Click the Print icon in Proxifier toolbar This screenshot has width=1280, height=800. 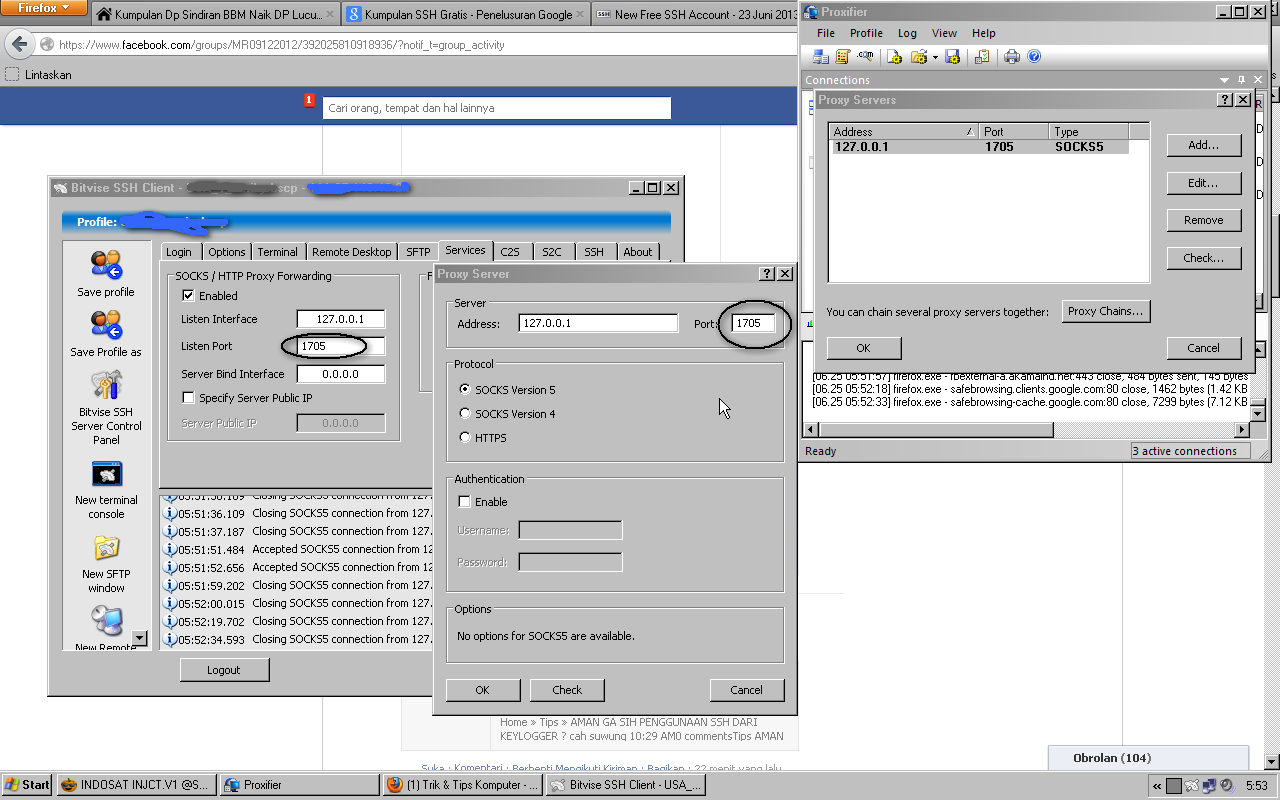tap(1012, 57)
